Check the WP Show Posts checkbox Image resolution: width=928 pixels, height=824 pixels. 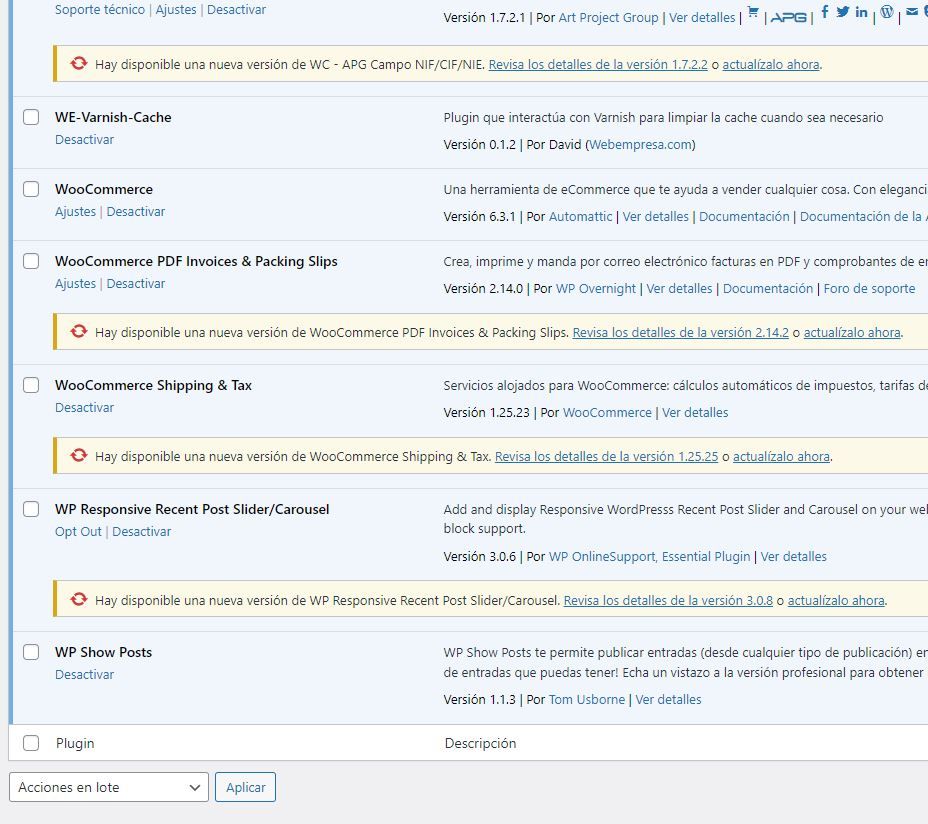pos(31,652)
